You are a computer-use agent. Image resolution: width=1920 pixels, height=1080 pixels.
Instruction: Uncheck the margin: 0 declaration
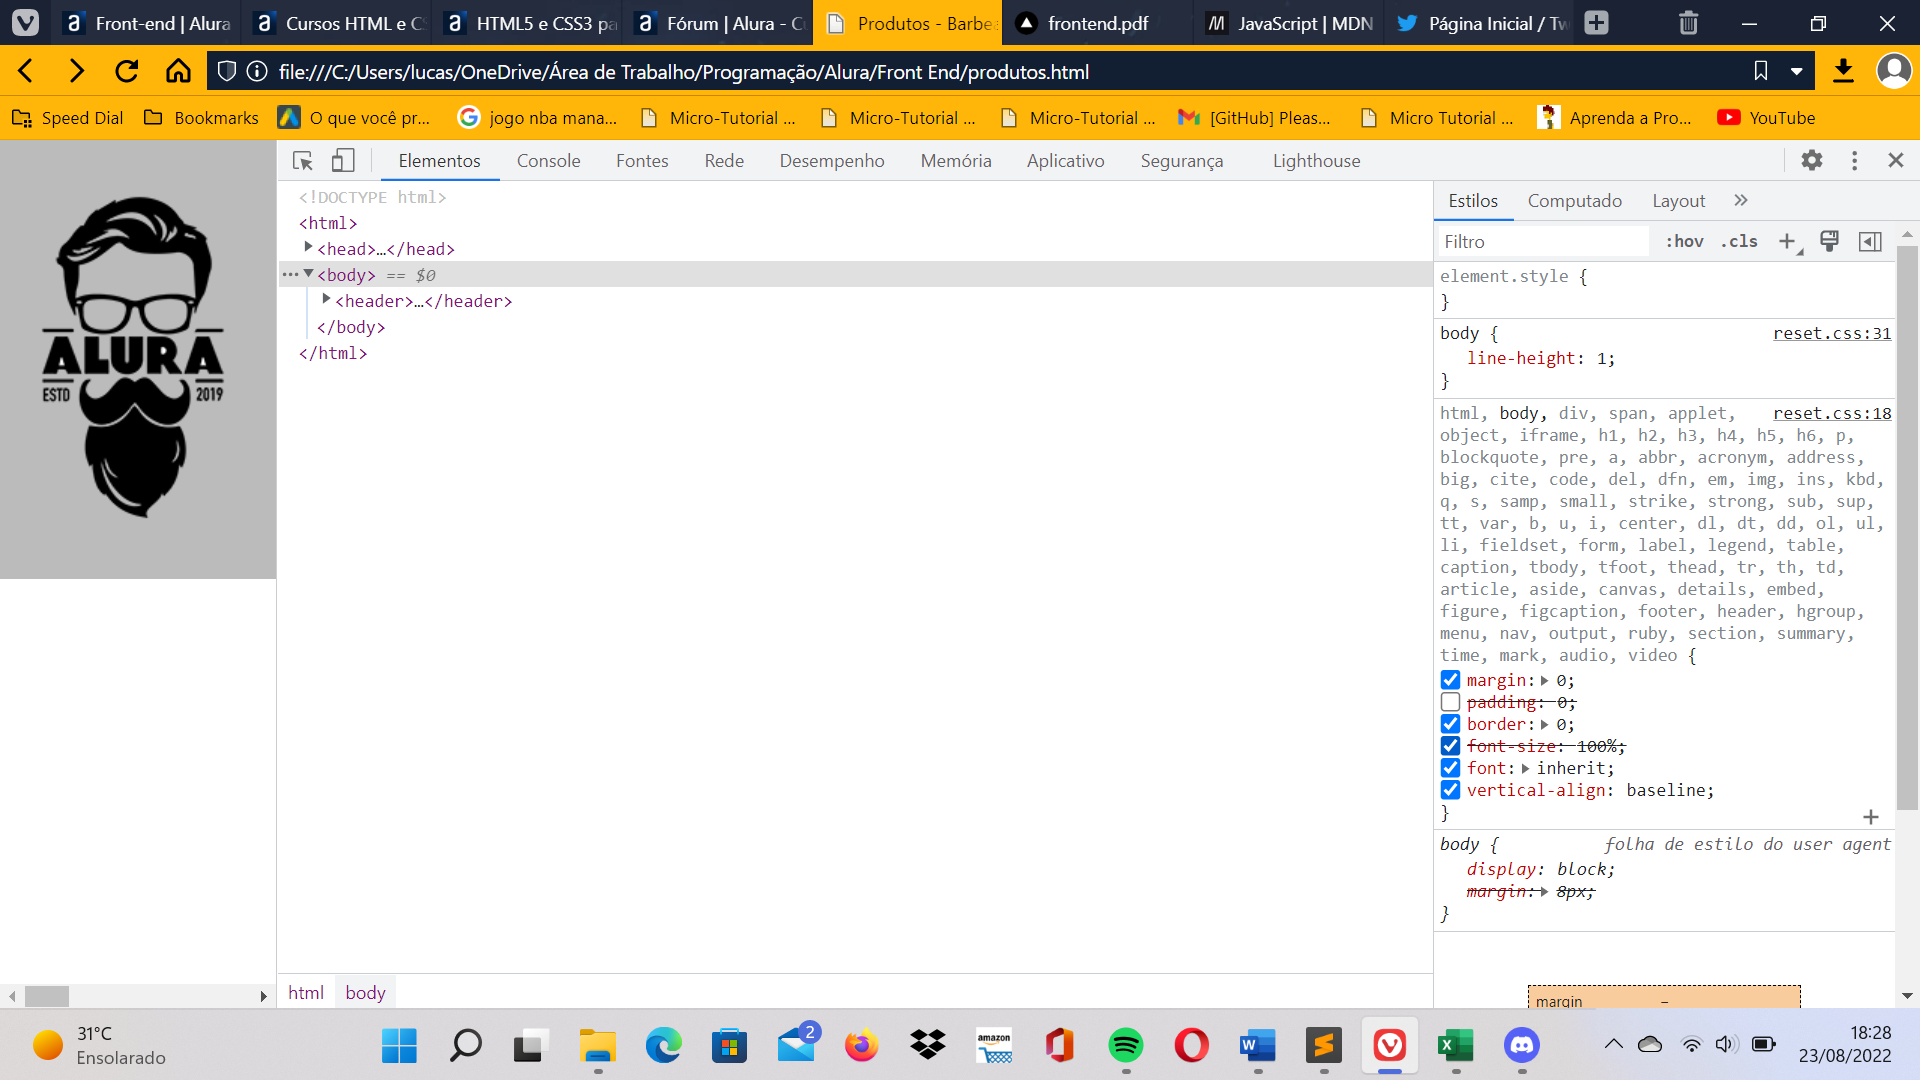coord(1450,680)
